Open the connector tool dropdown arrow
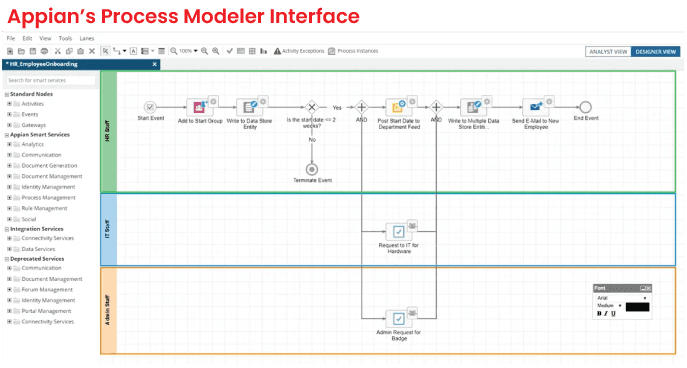Screen dimensions: 687x368 pos(124,51)
